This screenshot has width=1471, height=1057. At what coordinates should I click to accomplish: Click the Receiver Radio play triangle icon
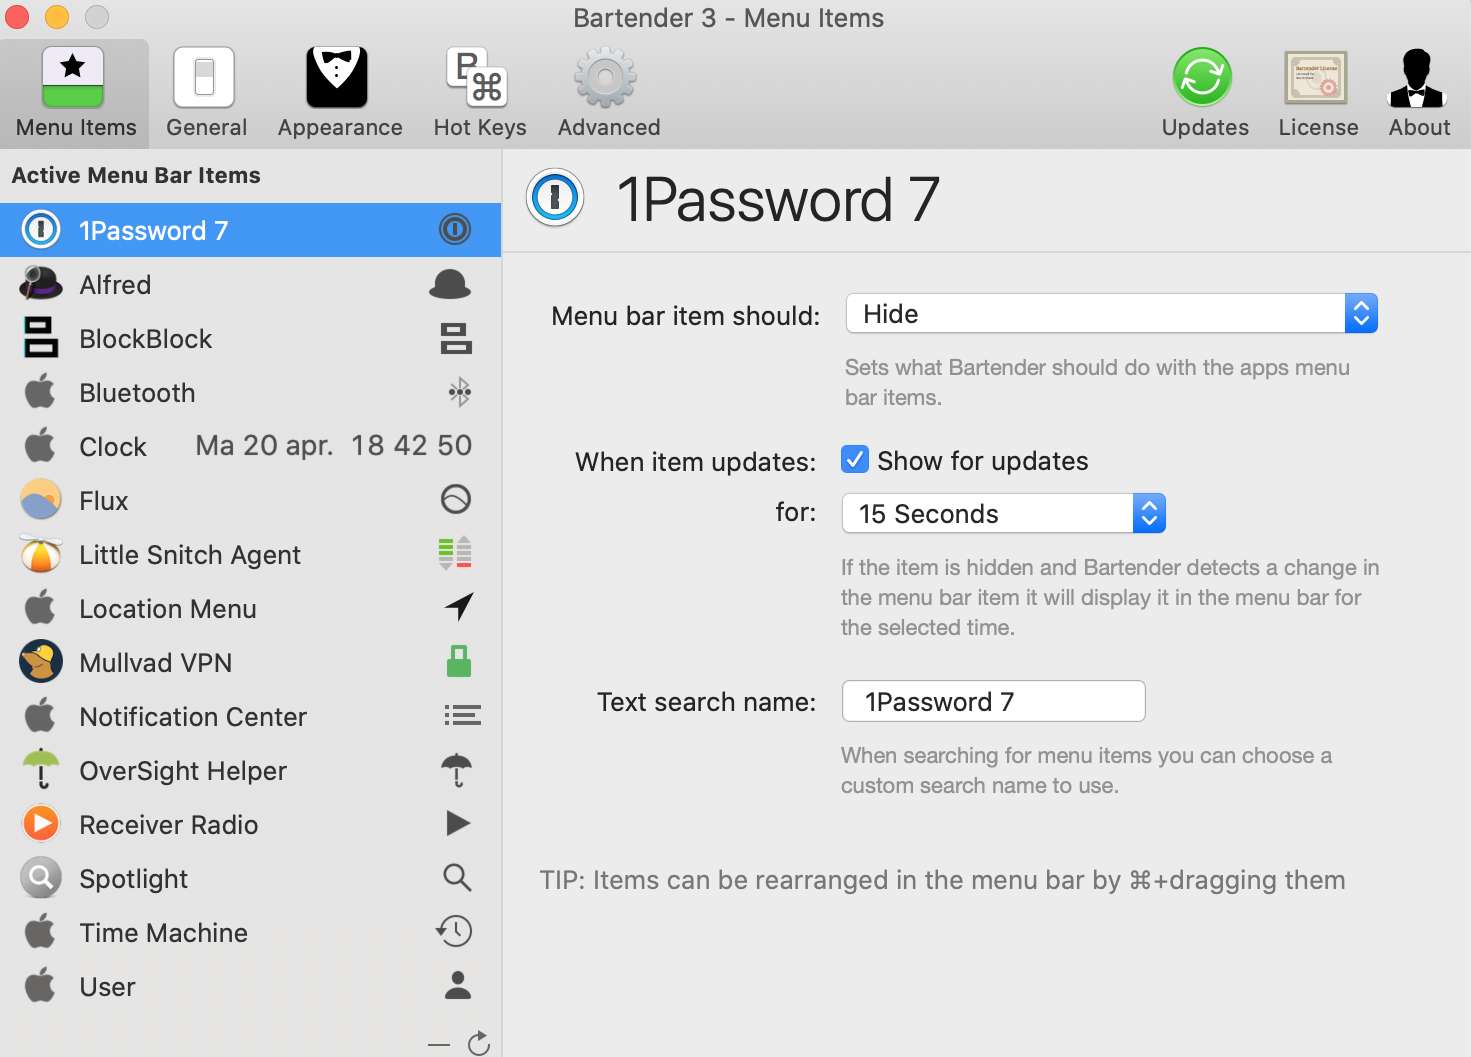[458, 823]
